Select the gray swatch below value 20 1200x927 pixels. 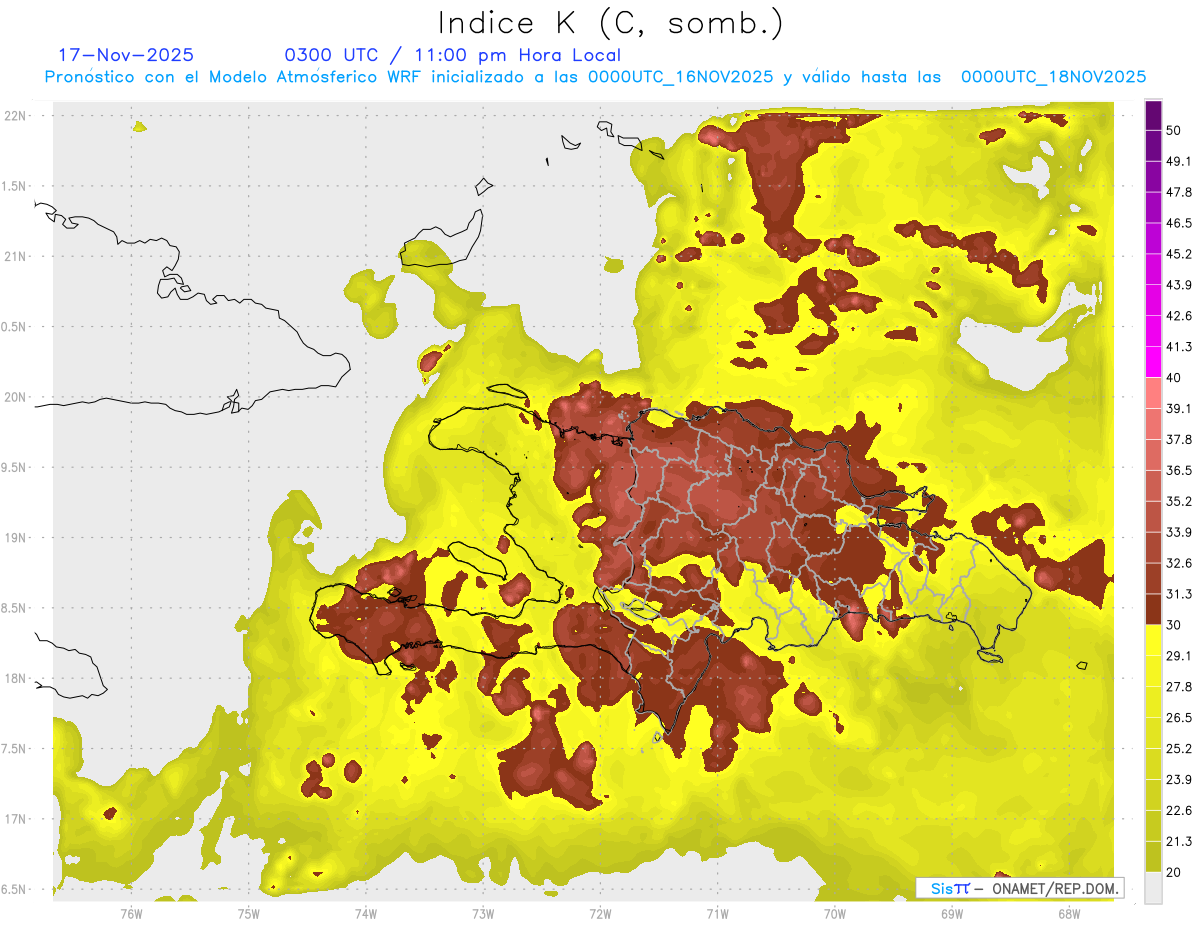tap(1153, 887)
